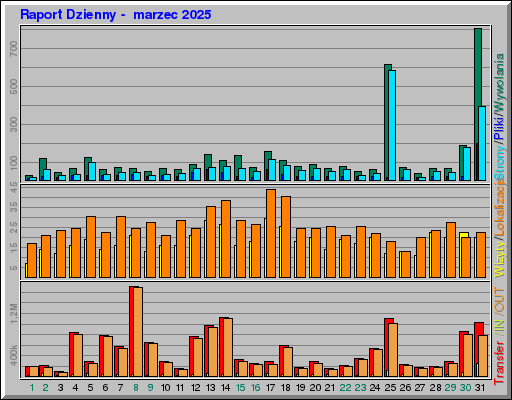Screen dimensions: 512x400
Task: Select day label 10 on the x-axis
Action: [x=166, y=388]
